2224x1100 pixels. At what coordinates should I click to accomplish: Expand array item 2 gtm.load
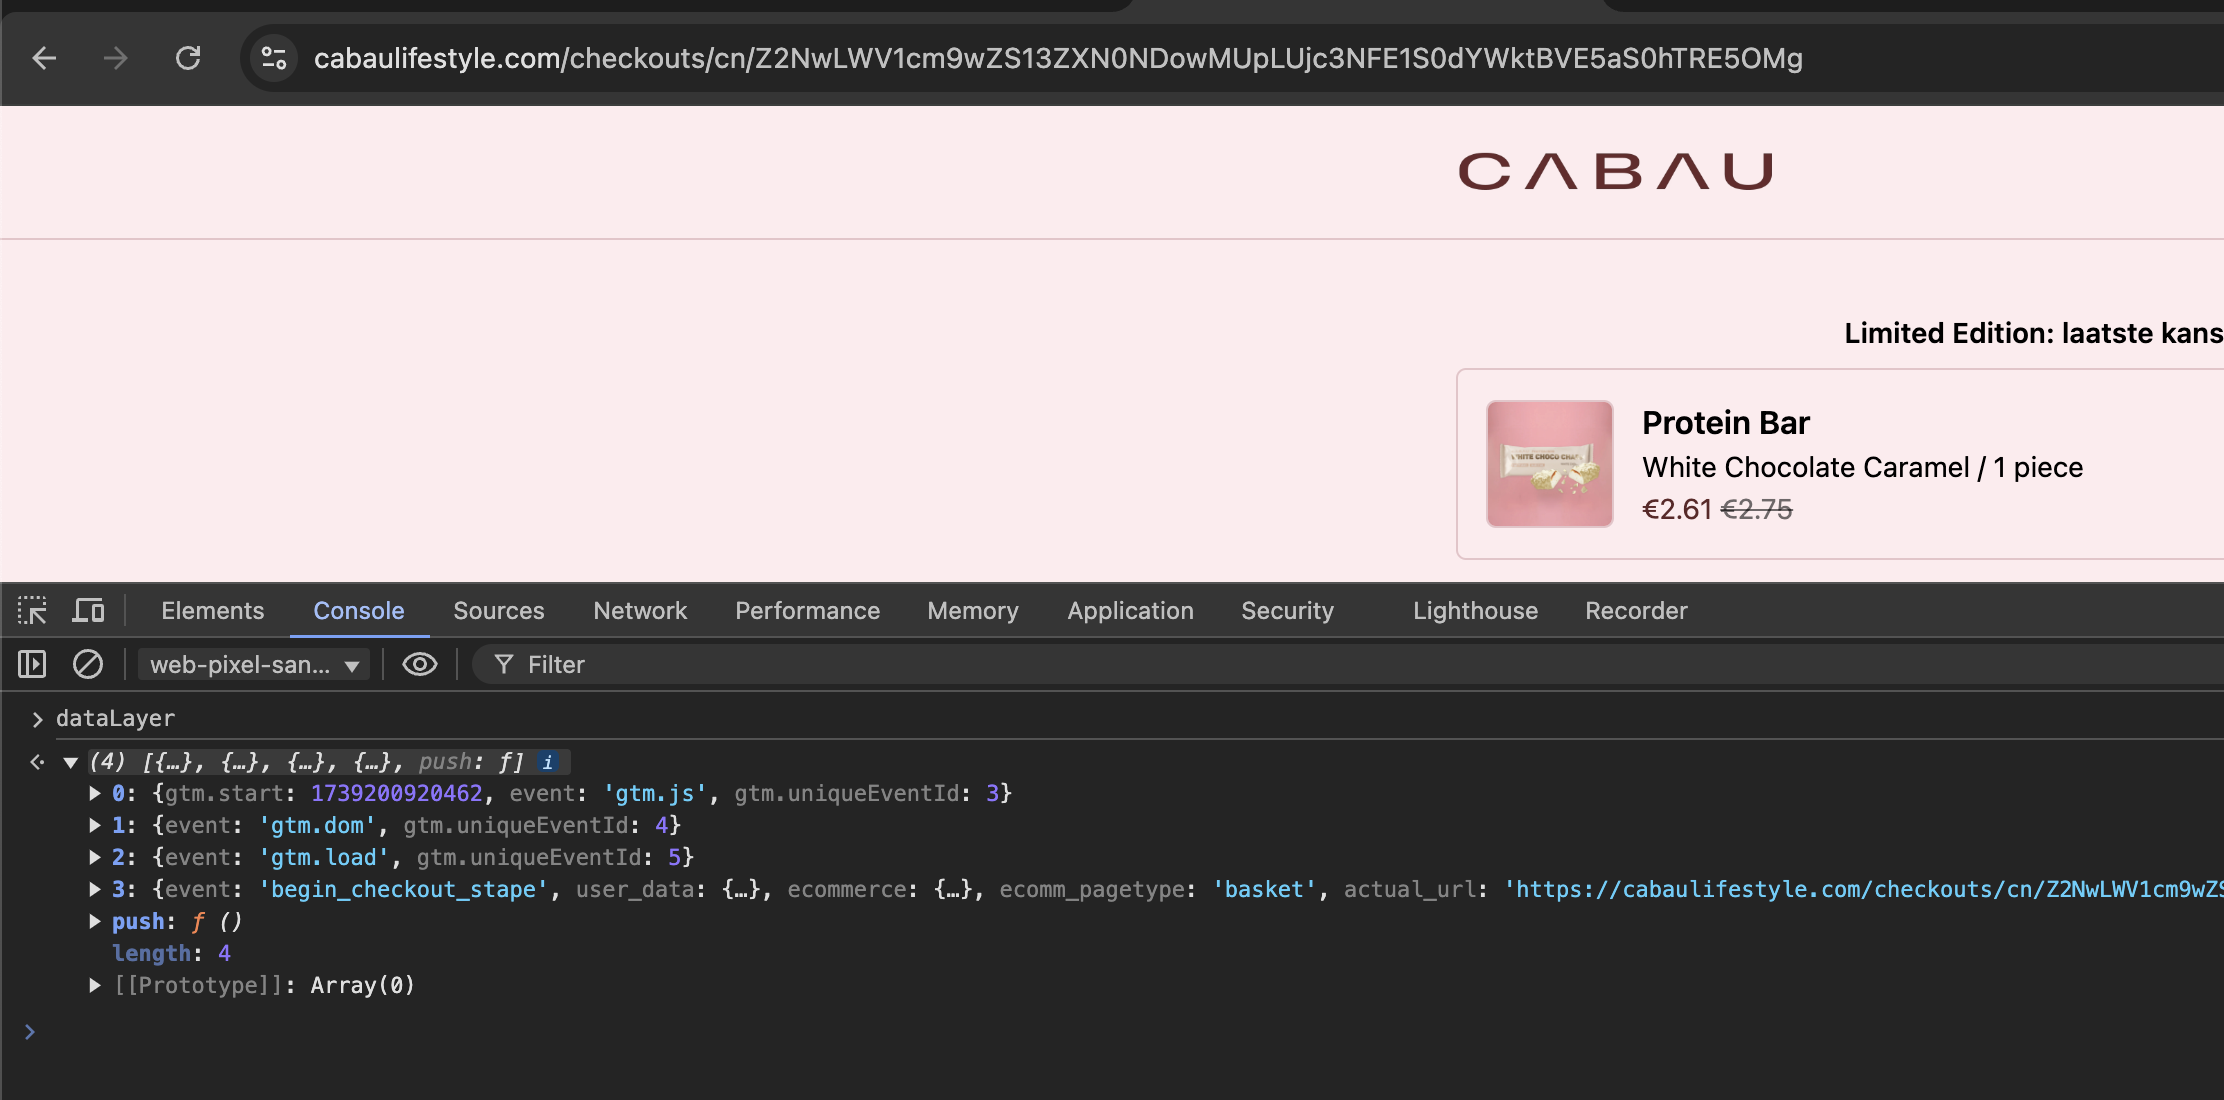(95, 858)
